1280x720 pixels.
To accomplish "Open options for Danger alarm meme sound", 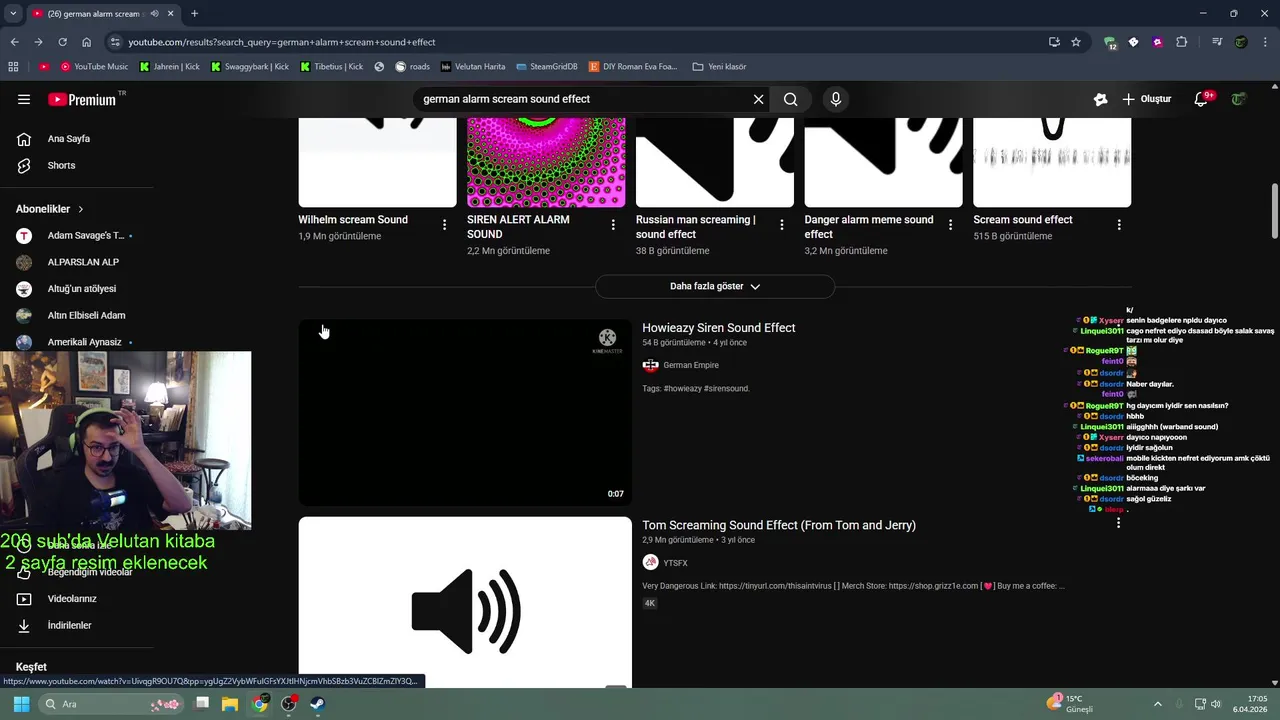I will click(x=951, y=225).
